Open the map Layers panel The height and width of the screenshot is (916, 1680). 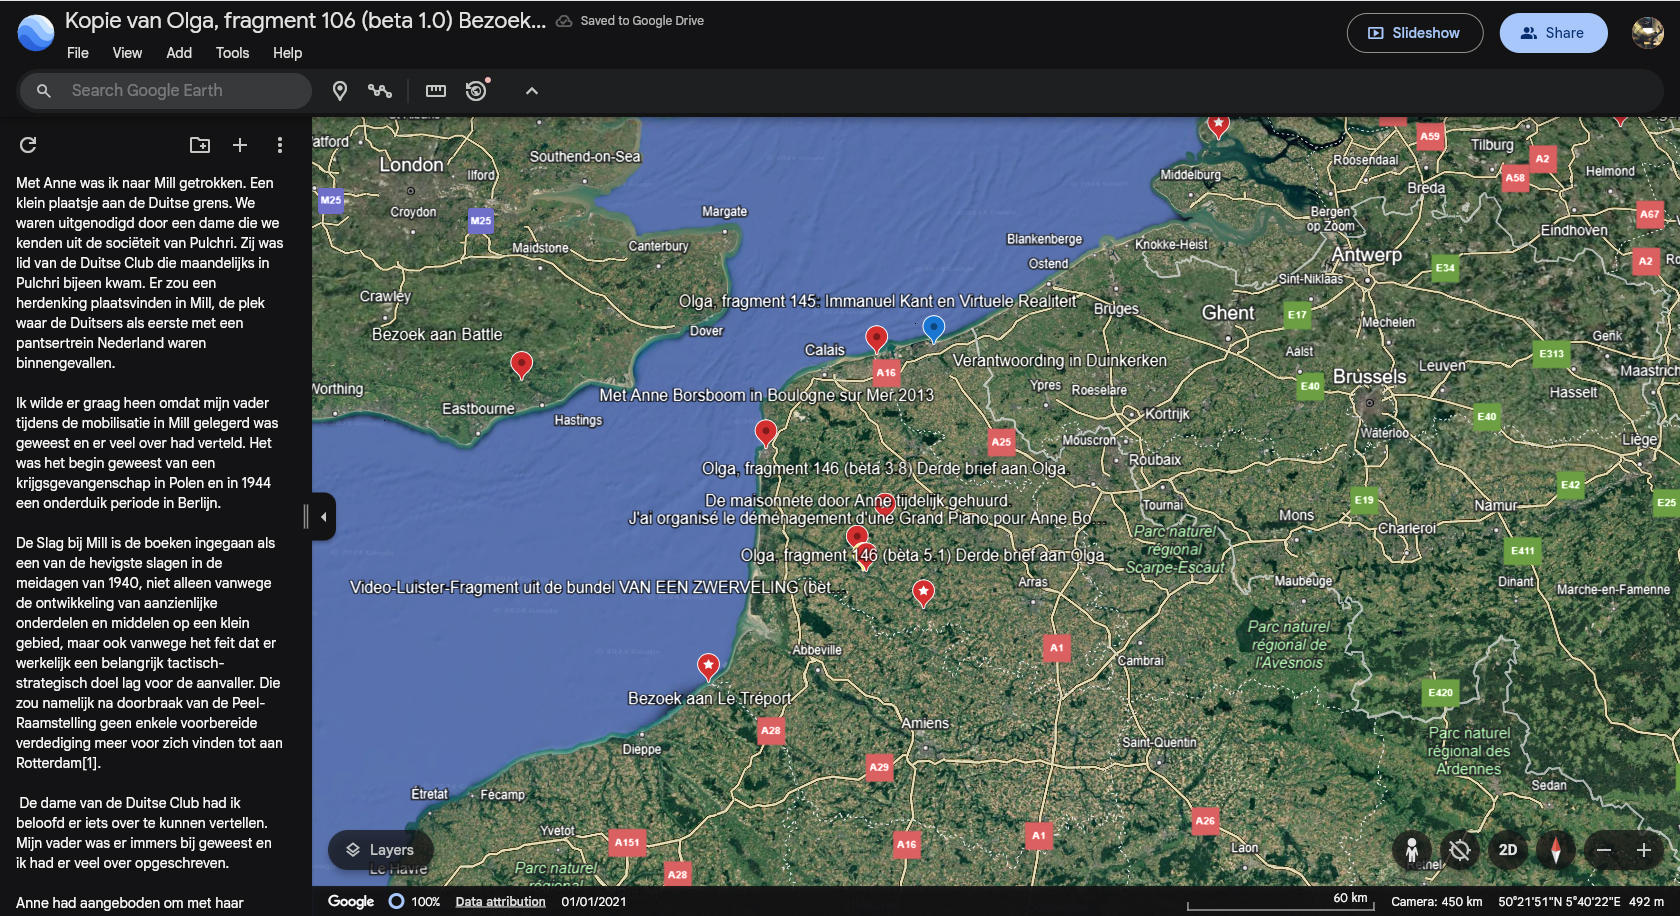[x=380, y=850]
